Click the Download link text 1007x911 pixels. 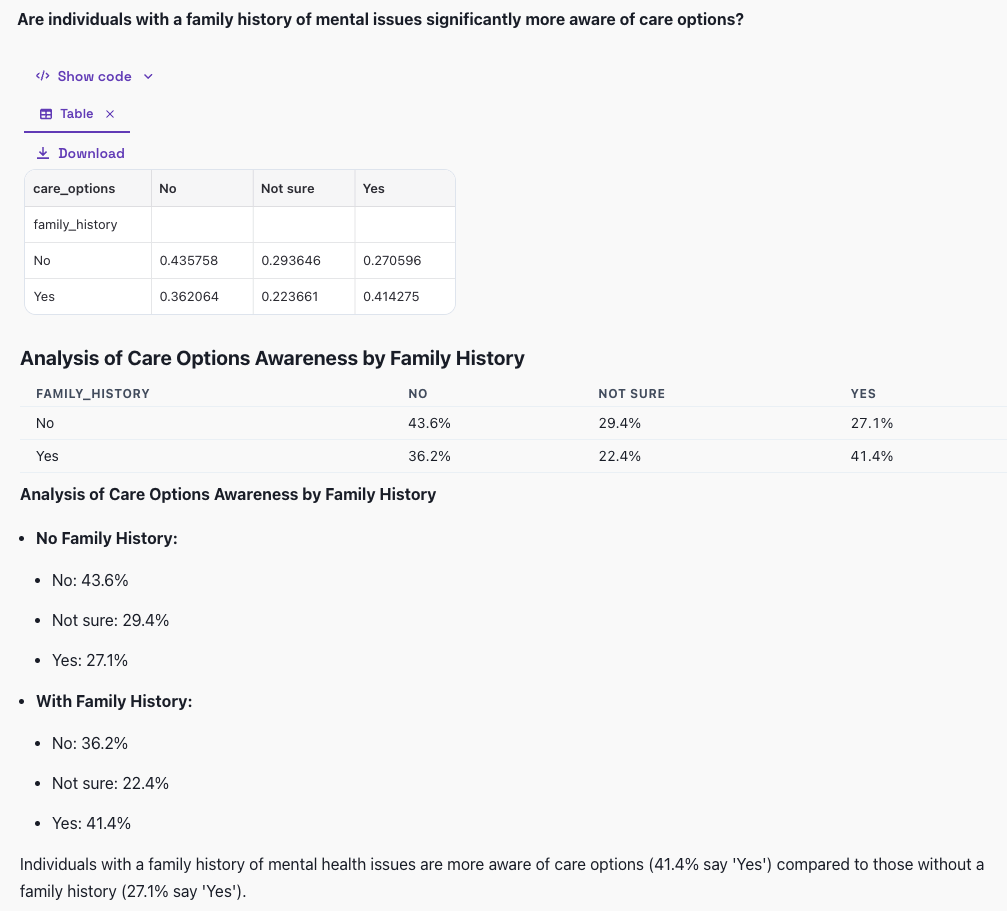[91, 153]
